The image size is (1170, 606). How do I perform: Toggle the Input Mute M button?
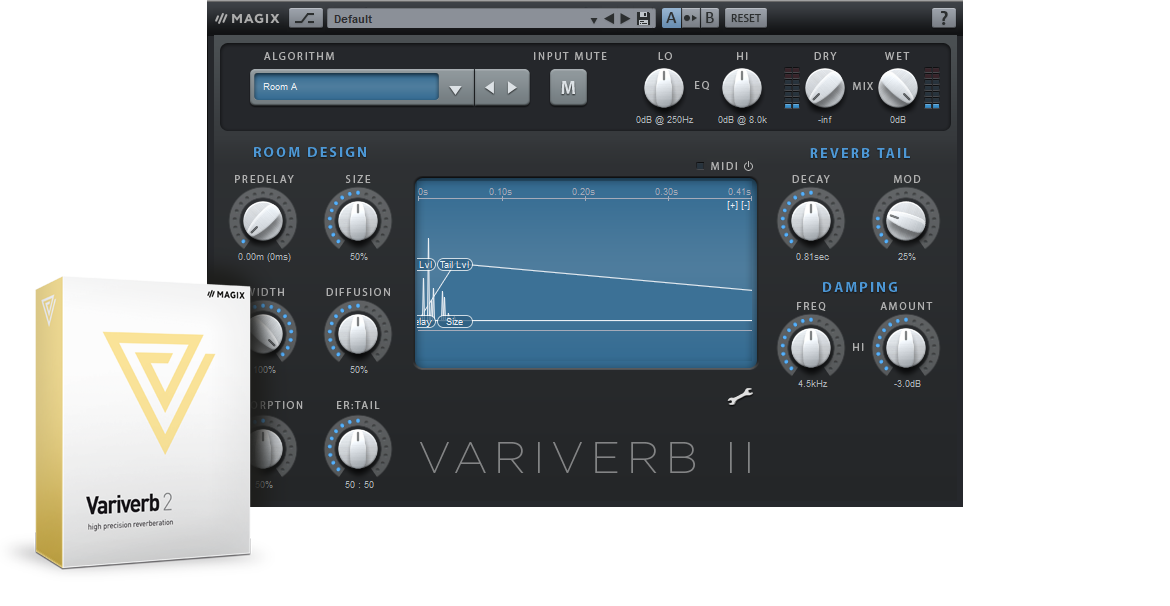[x=568, y=88]
